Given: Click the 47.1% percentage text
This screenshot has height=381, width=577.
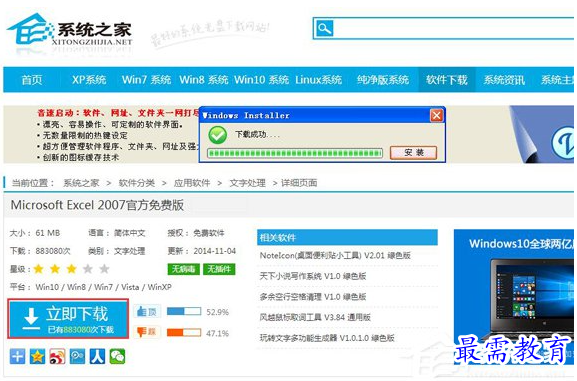Looking at the screenshot, I should [x=217, y=333].
